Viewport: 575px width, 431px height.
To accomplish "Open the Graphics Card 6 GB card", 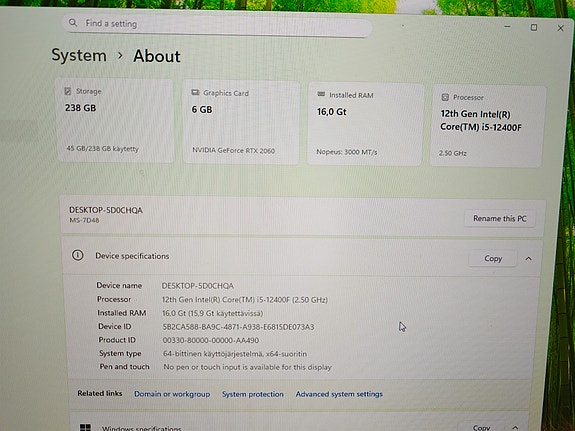I will point(241,122).
